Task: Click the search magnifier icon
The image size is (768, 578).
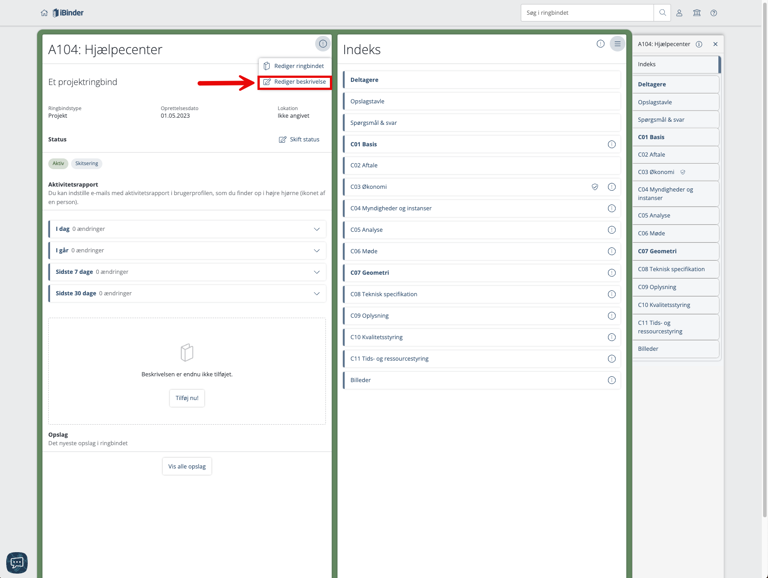Action: click(662, 13)
